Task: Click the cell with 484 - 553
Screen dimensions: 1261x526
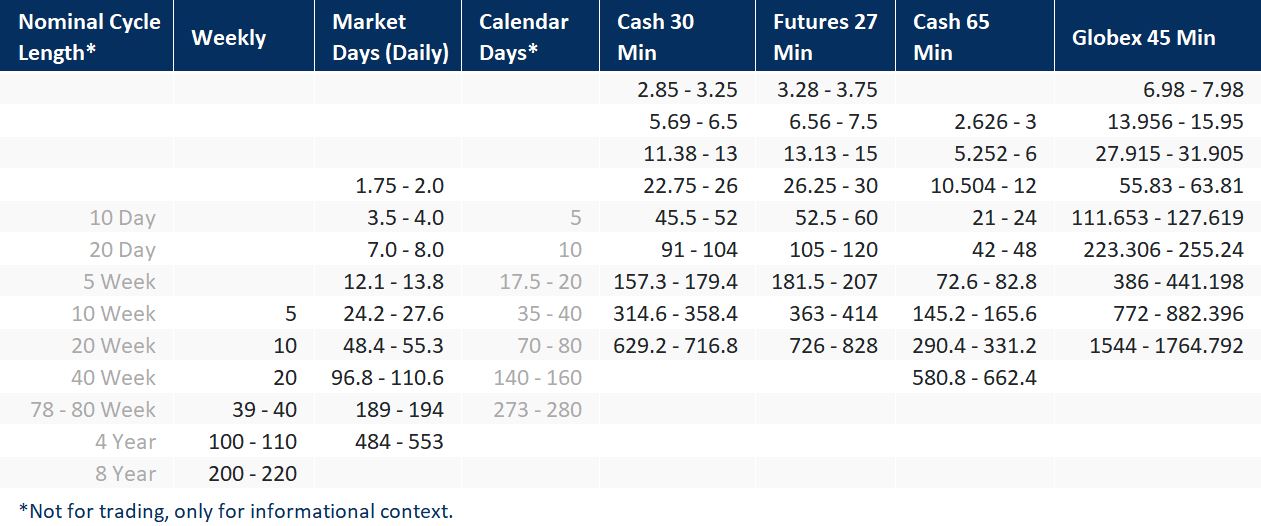Action: [399, 442]
